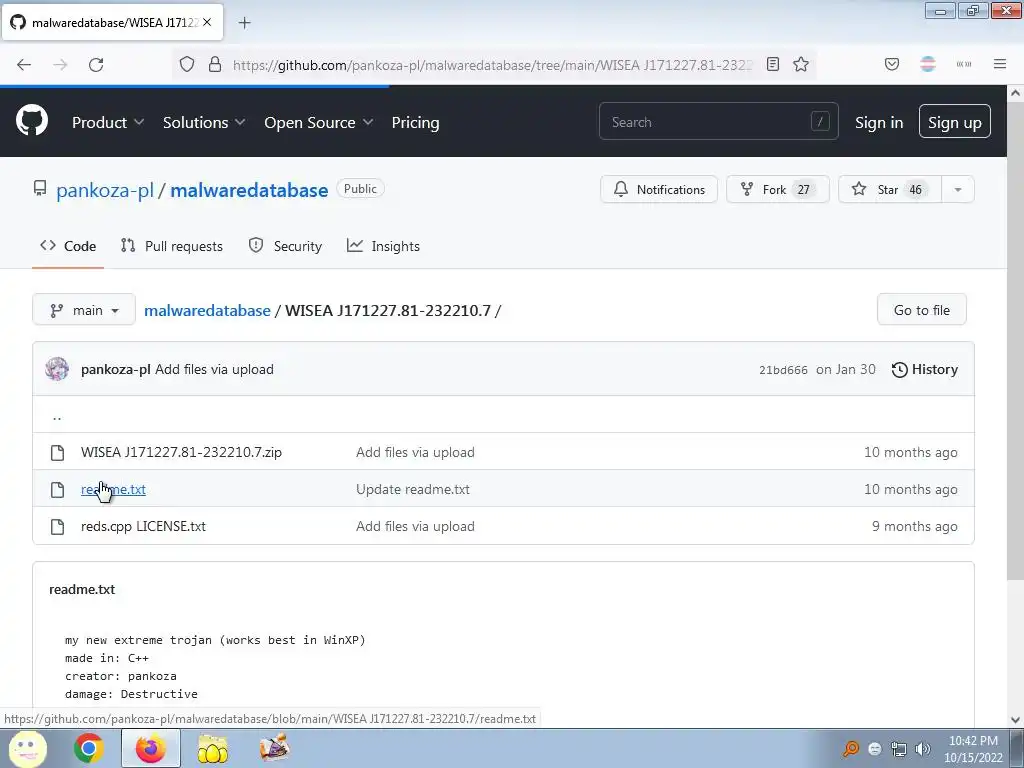Viewport: 1024px width, 768px height.
Task: Click the Firefox account avatar toolbar icon
Action: [927, 64]
